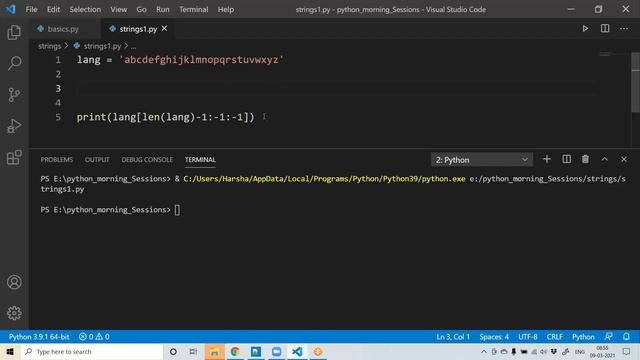Open Windows Action Center notifications
Screen dimensions: 640x360
click(x=627, y=351)
